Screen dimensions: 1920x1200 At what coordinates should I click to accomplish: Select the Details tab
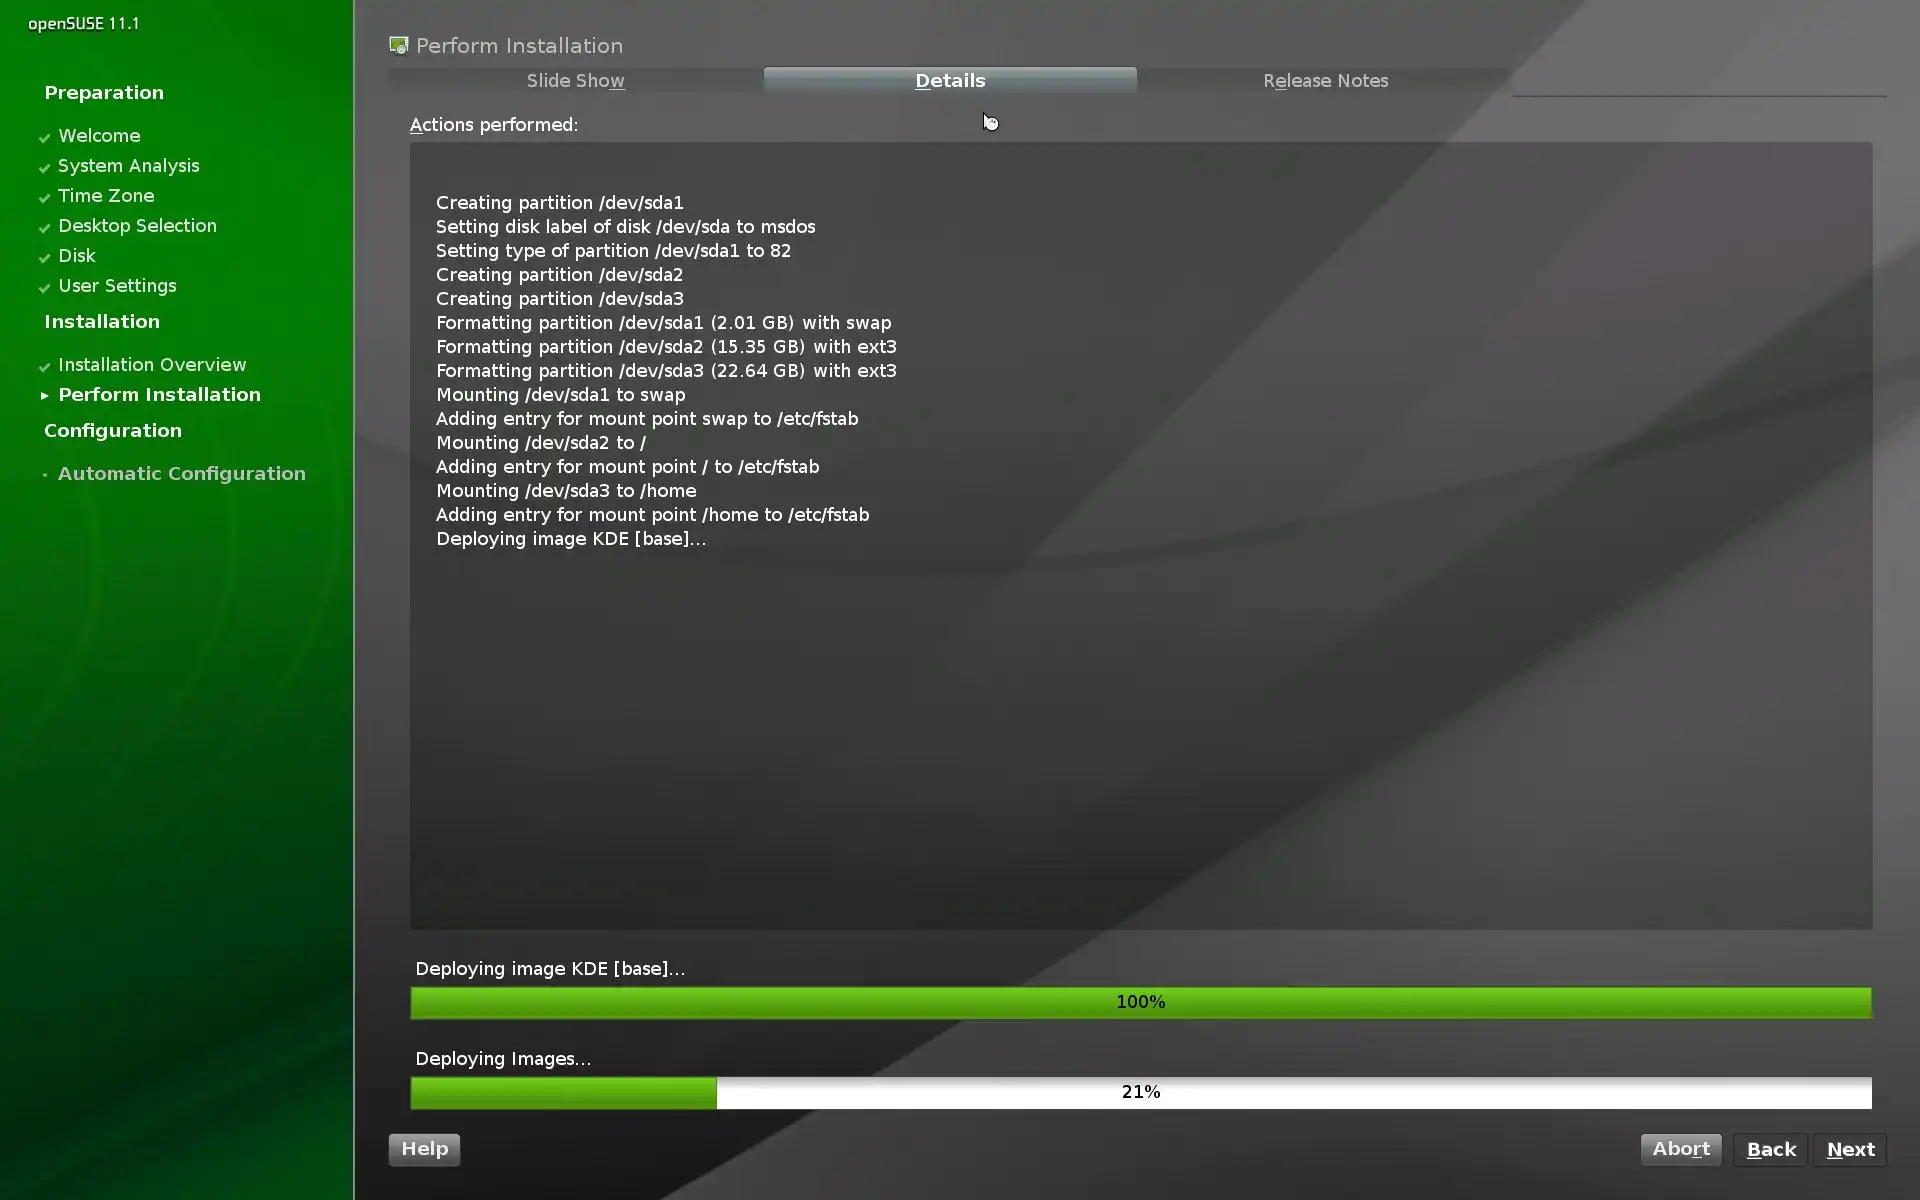coord(950,81)
